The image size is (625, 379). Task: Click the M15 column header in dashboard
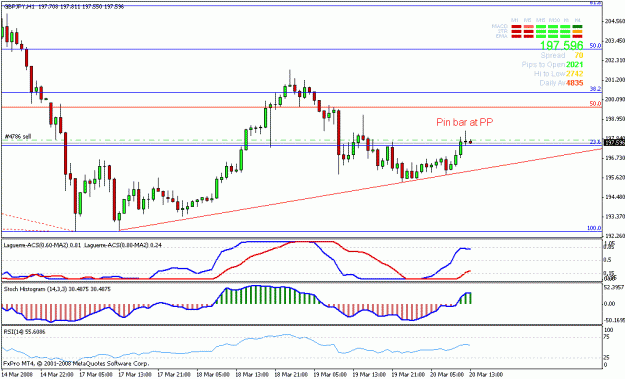(540, 20)
